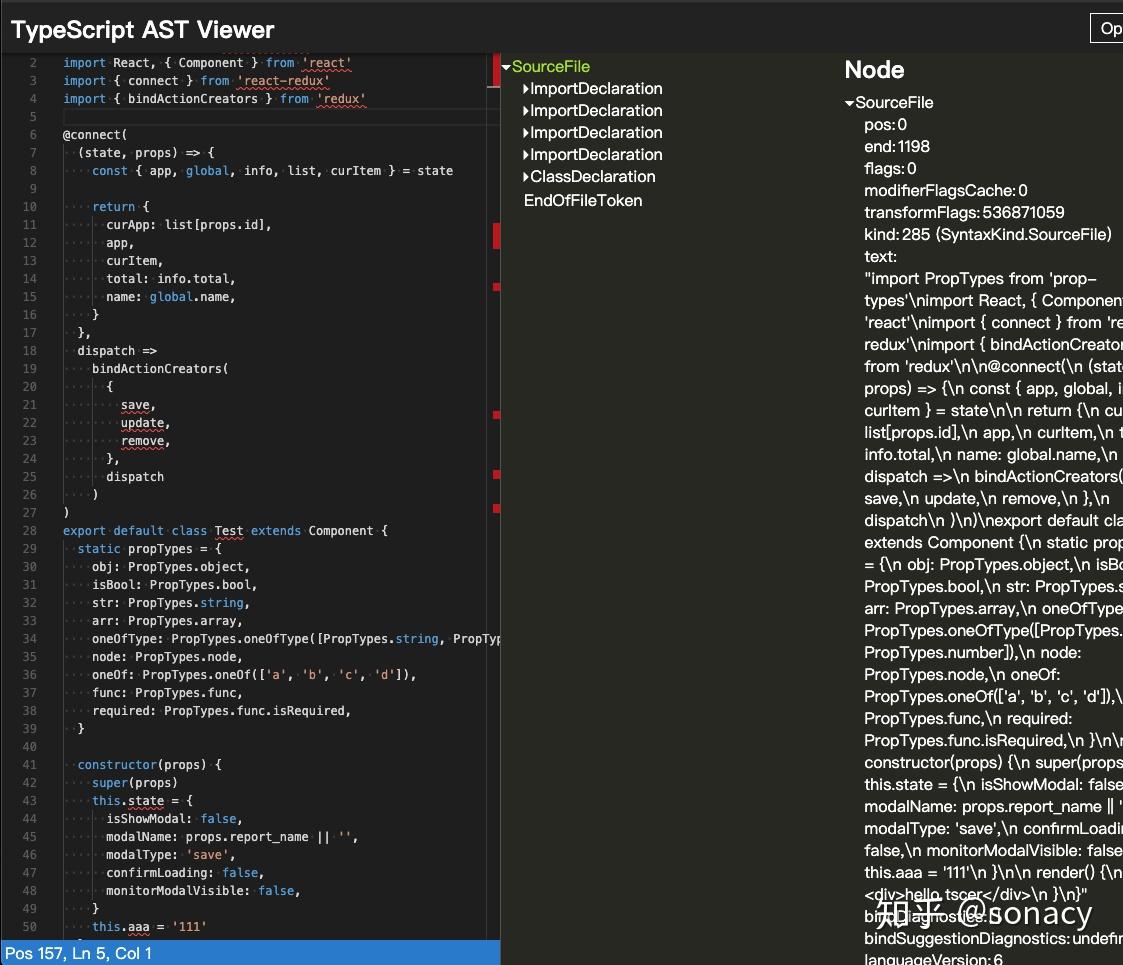Expand the second ImportDeclaration node
The image size is (1123, 965).
tap(524, 111)
